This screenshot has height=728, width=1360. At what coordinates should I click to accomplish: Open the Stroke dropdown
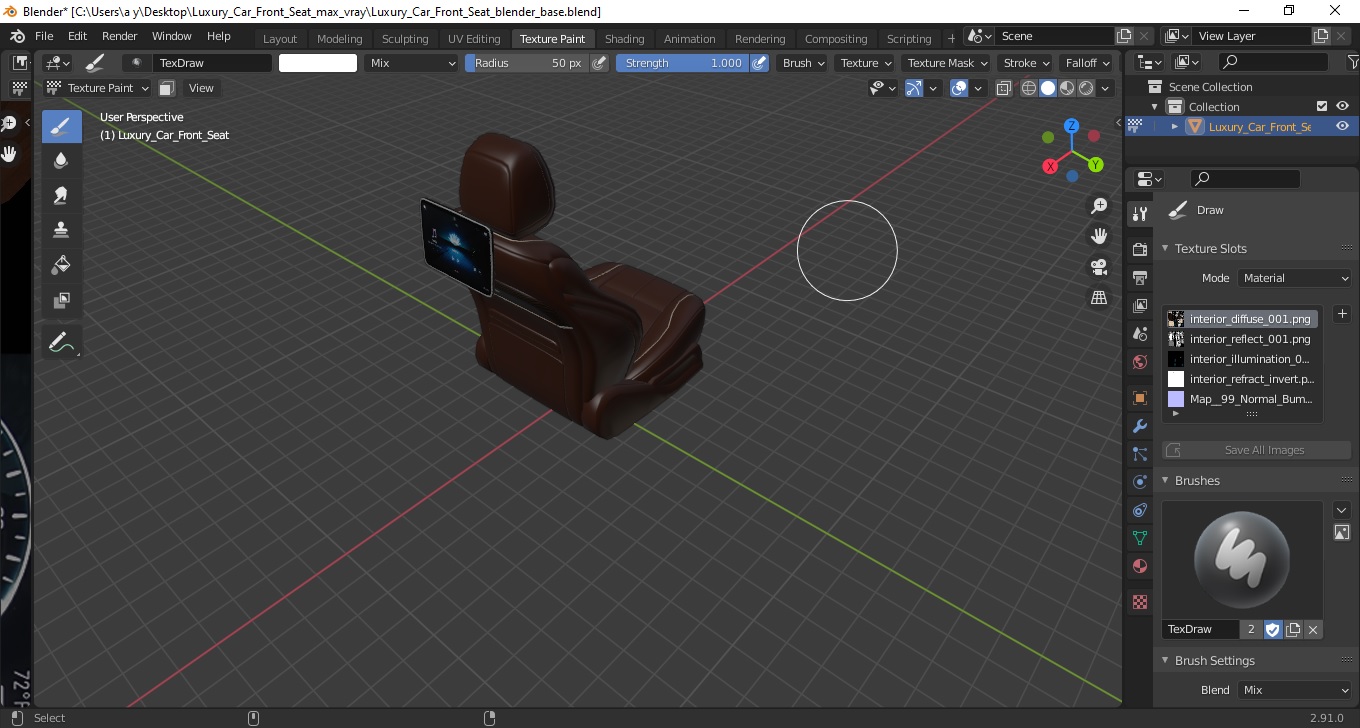click(1026, 63)
